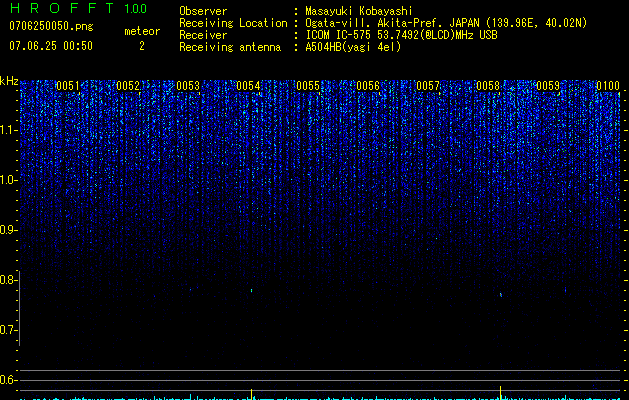The width and height of the screenshot is (629, 400).
Task: Click the meteor echo below 0054
Action: [252, 290]
